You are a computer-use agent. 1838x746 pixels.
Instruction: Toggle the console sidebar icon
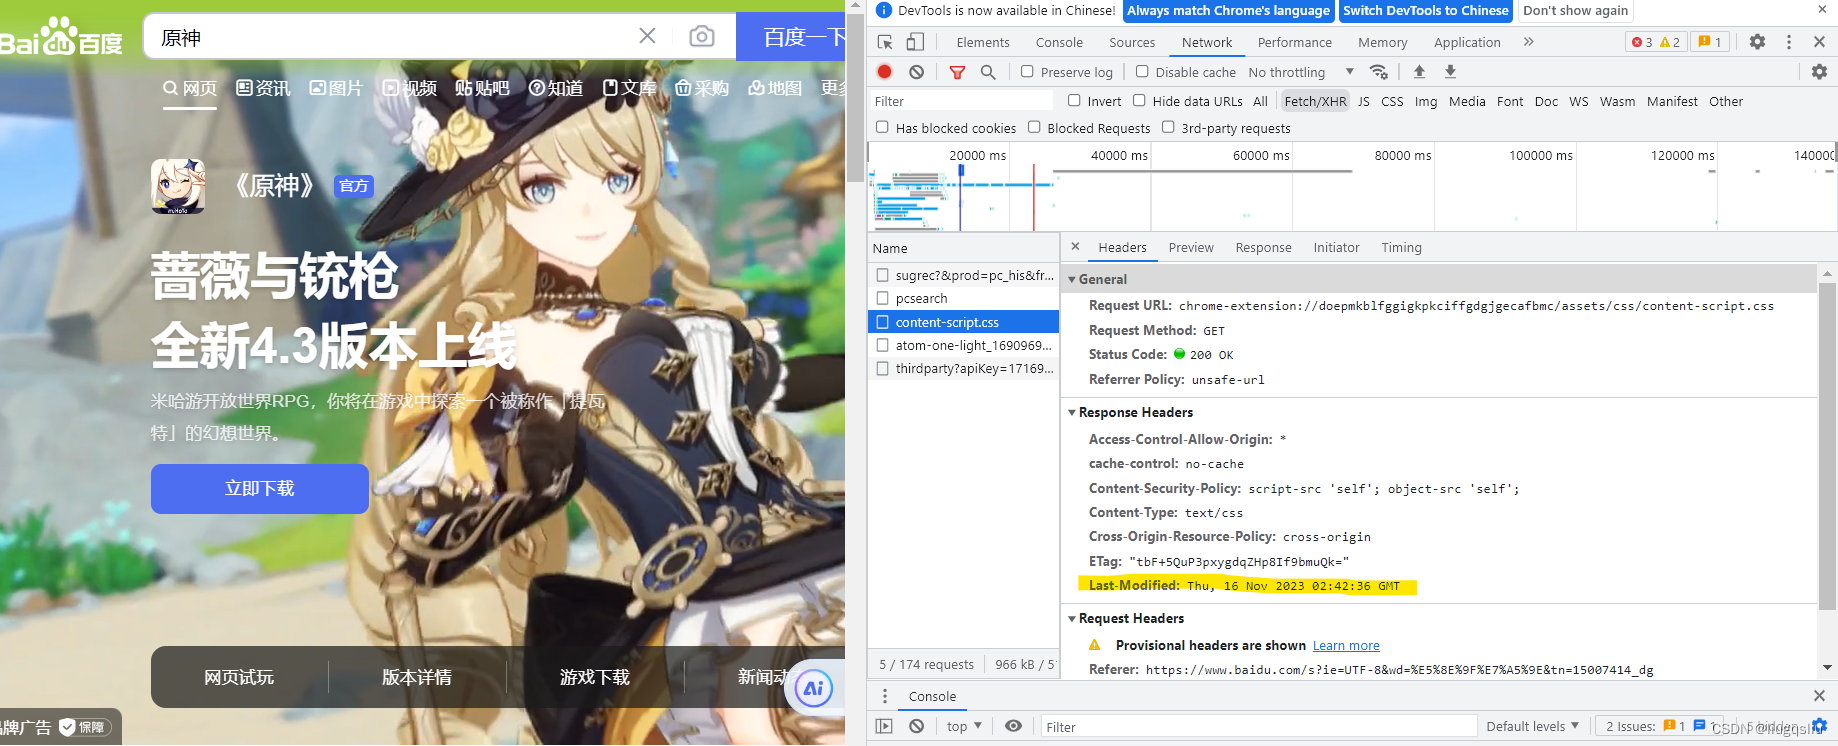click(x=884, y=726)
